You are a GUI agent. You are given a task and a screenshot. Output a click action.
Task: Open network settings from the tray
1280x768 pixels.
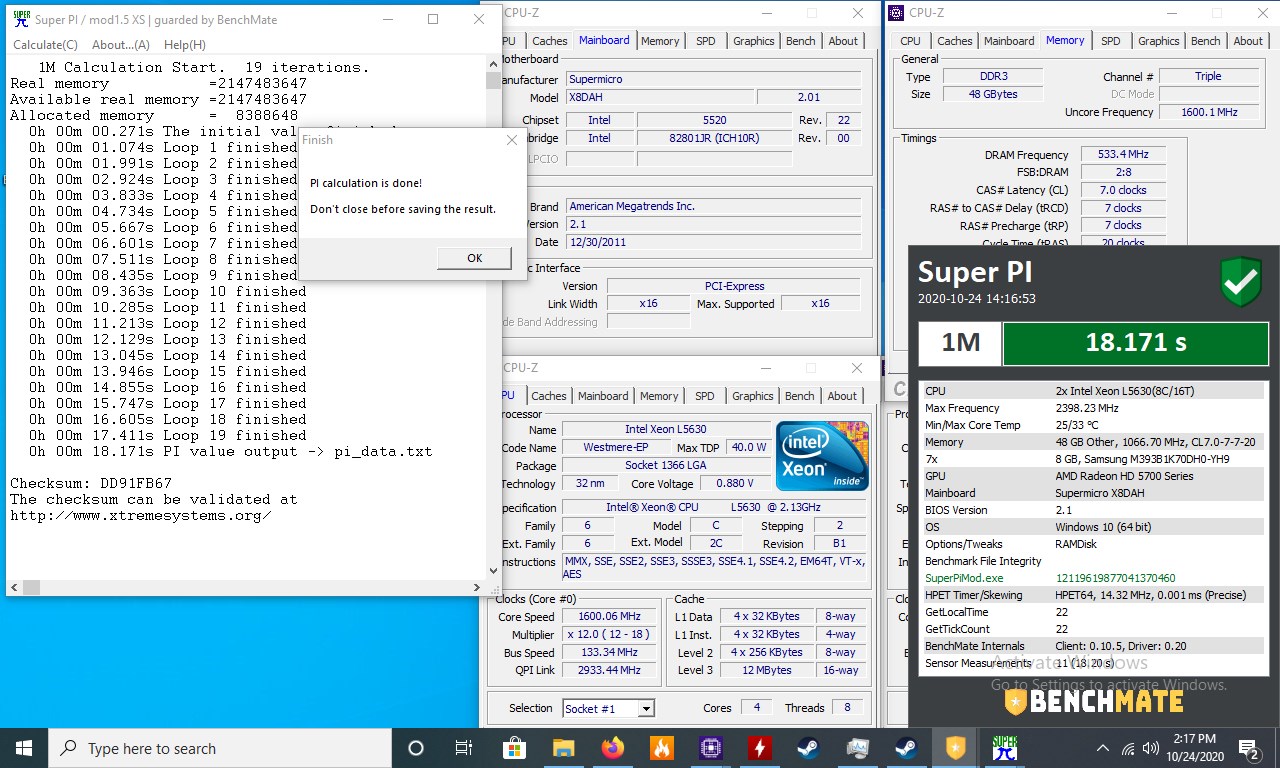(x=1128, y=748)
